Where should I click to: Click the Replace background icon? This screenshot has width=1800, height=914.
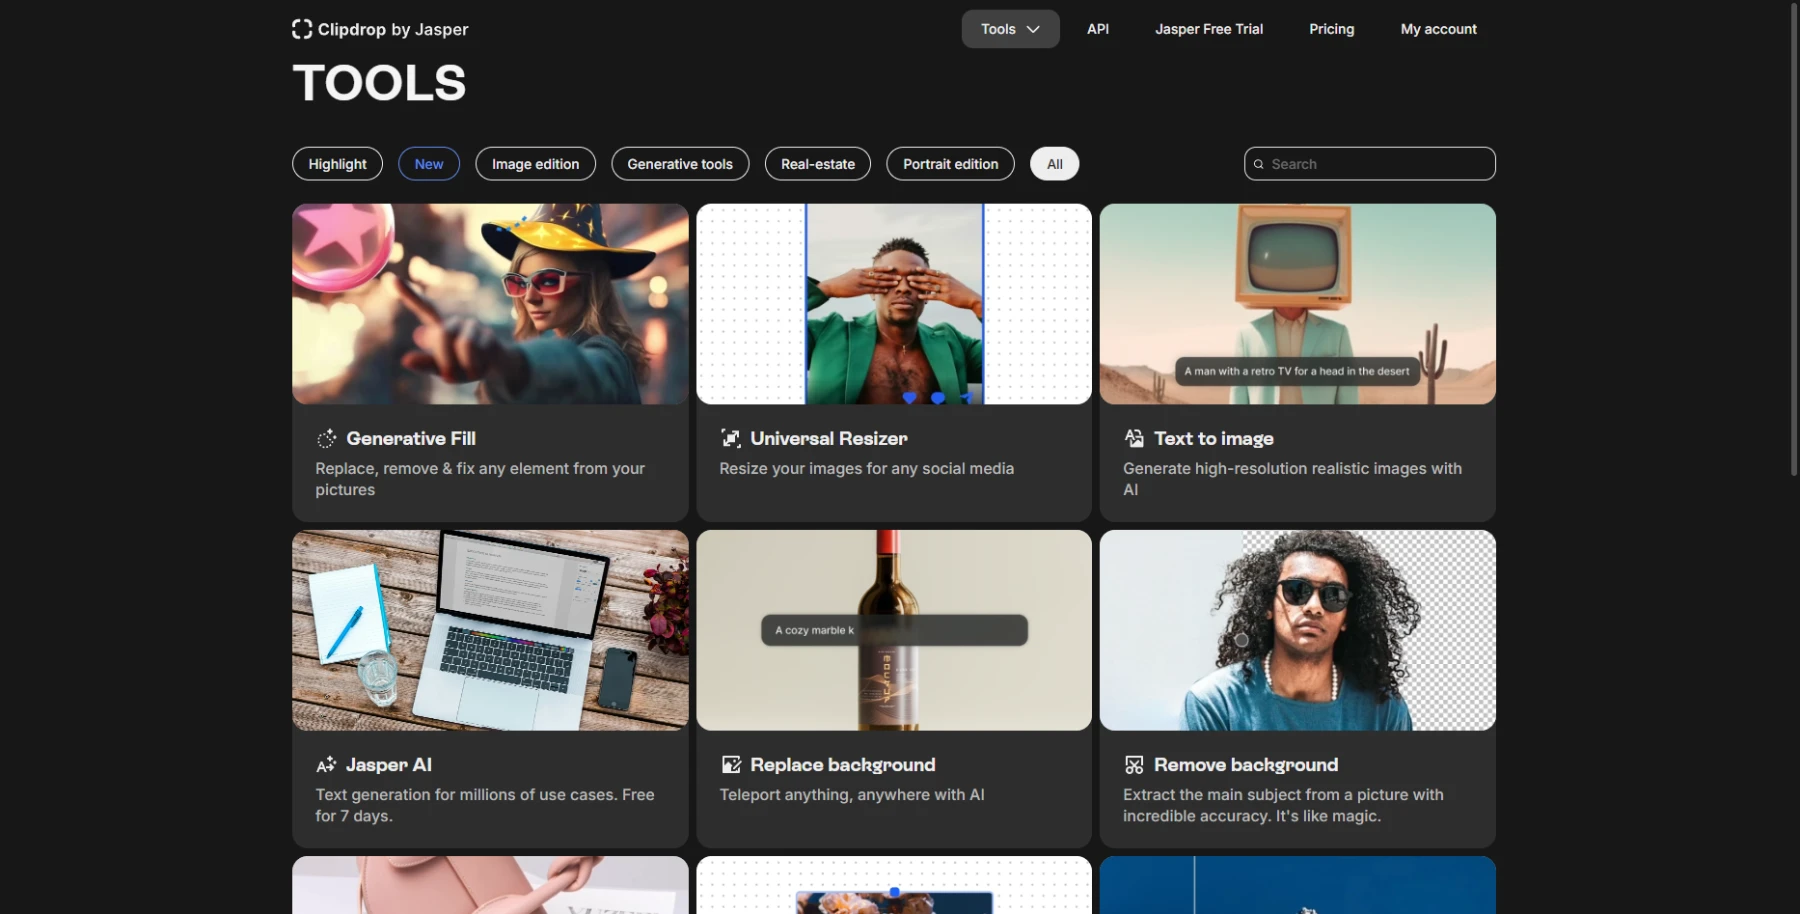pyautogui.click(x=731, y=765)
